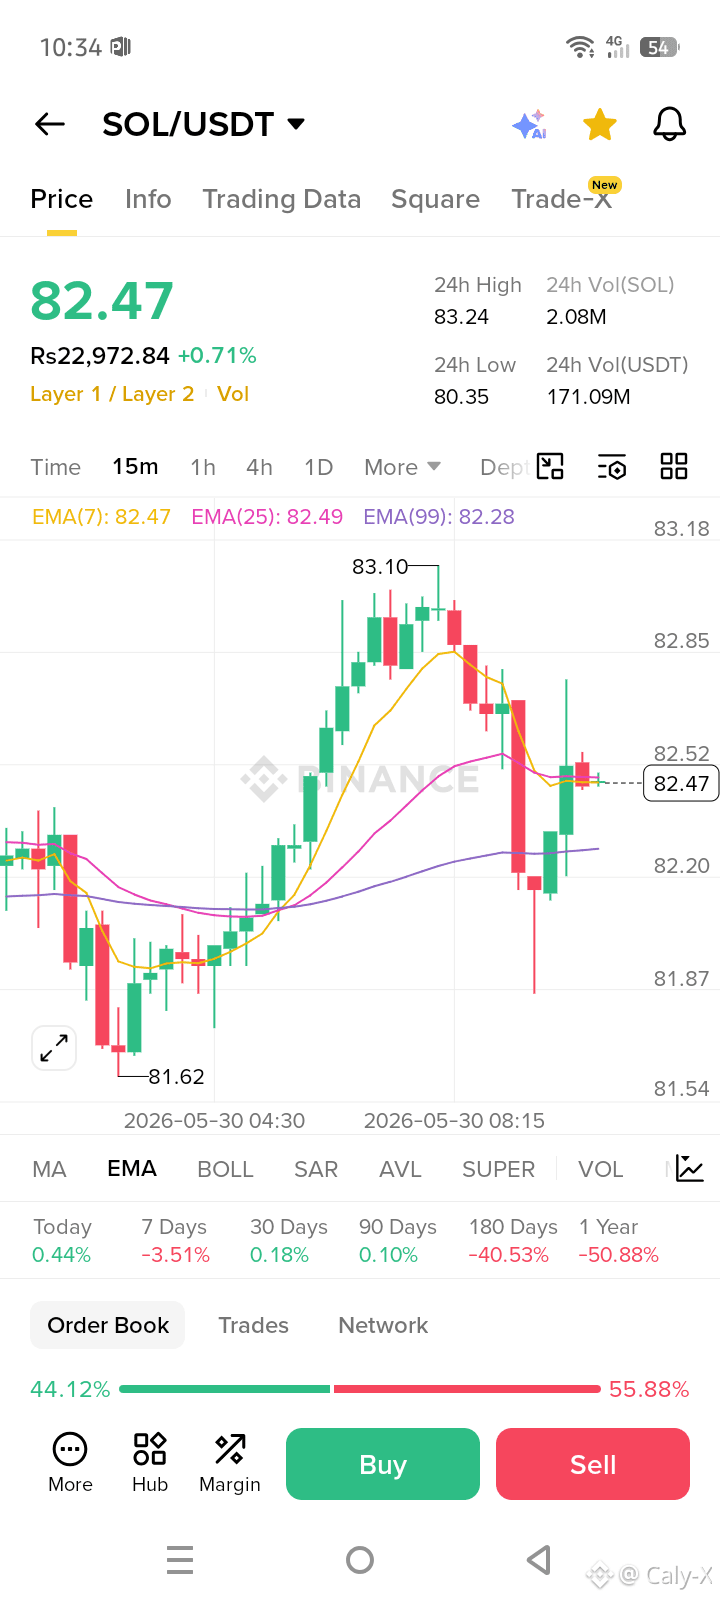Tap the 83.10 high marker label
The image size is (720, 1600).
[380, 567]
